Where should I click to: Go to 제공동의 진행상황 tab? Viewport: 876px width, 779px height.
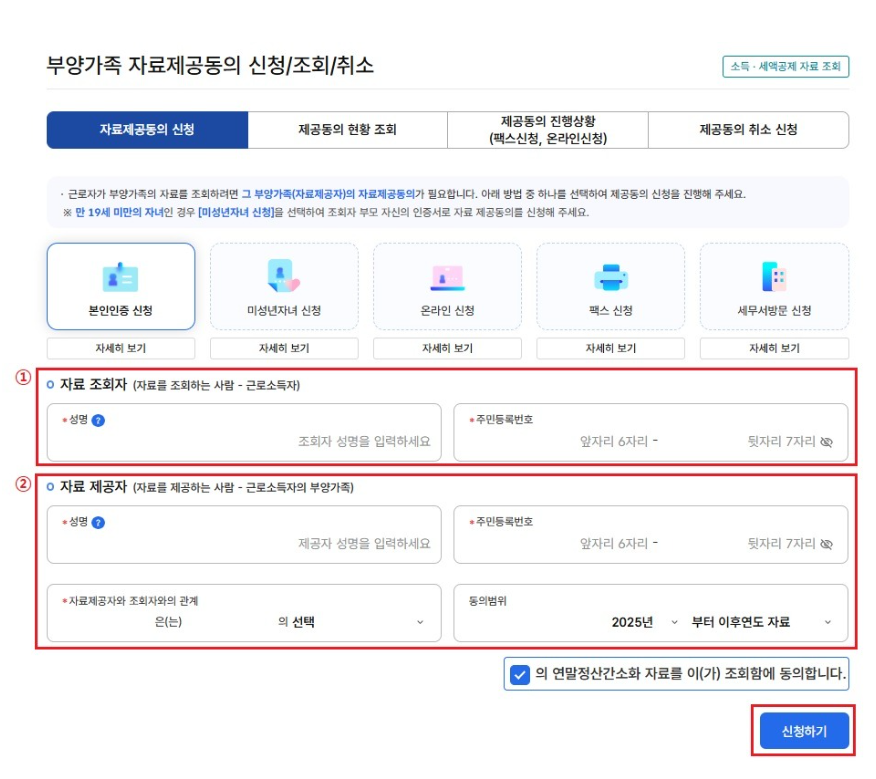tap(548, 130)
